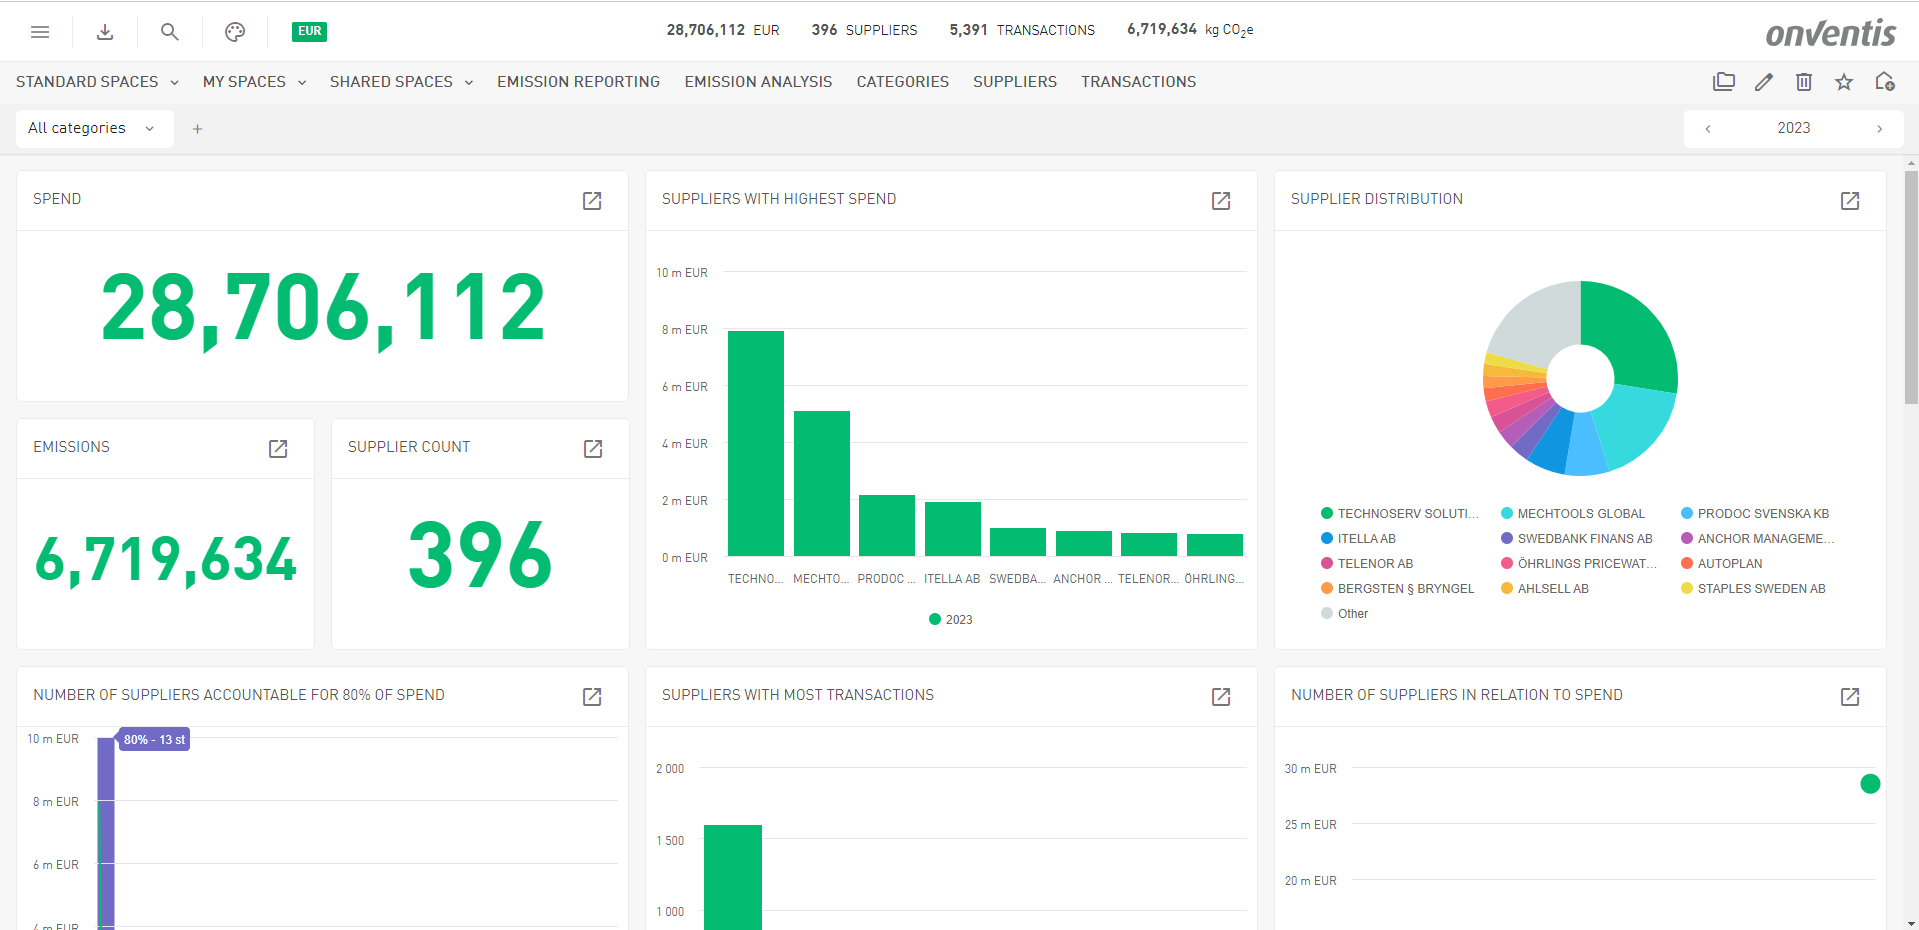Delete space using trash icon

(1804, 82)
